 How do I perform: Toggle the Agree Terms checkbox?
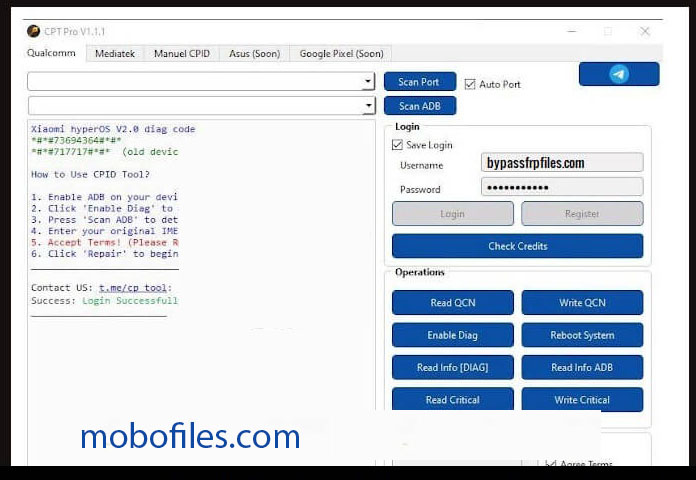tap(551, 463)
